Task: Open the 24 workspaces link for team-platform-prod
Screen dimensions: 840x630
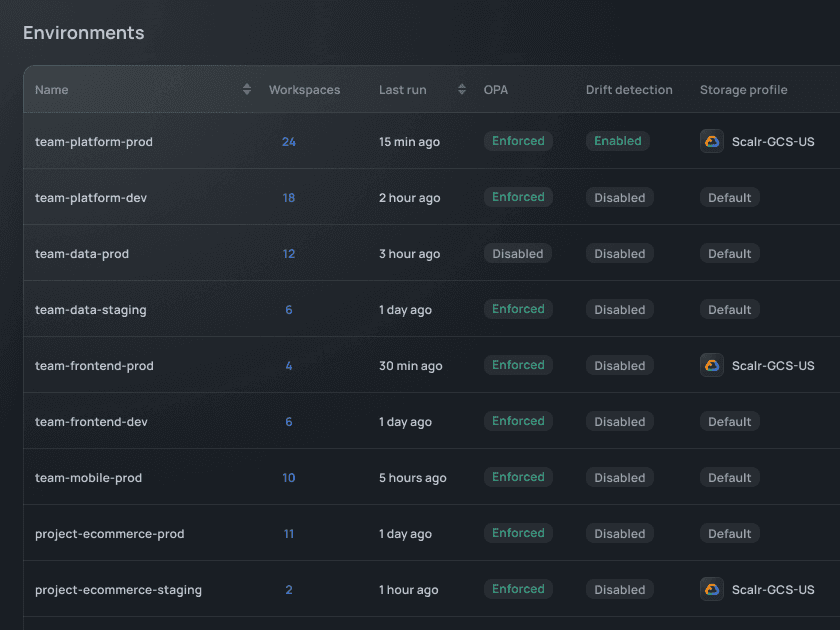Action: click(289, 142)
